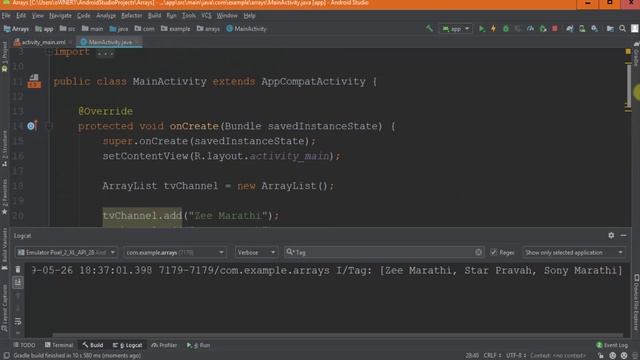Change the UTF-8 file encoding
The image size is (640, 360).
516,356
